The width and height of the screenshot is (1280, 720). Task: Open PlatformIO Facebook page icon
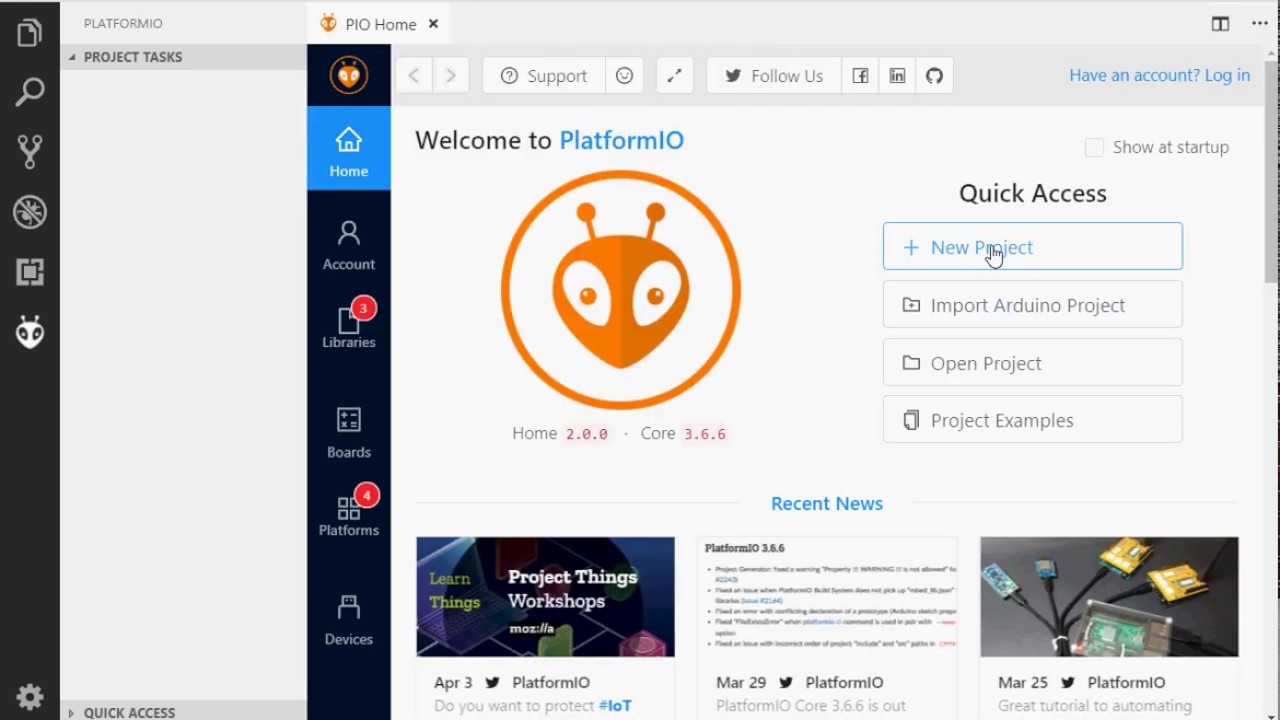(x=860, y=76)
